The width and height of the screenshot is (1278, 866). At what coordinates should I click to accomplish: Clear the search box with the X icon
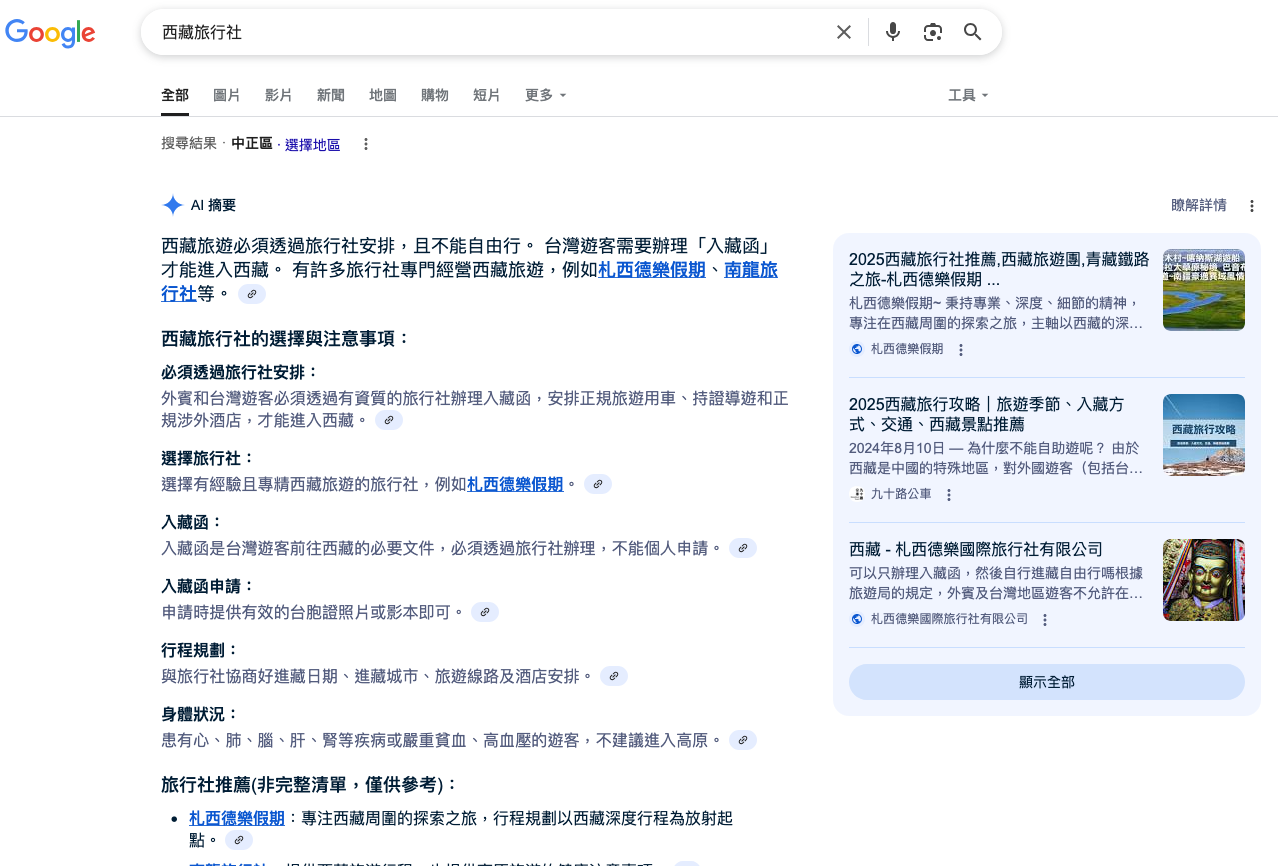(844, 32)
